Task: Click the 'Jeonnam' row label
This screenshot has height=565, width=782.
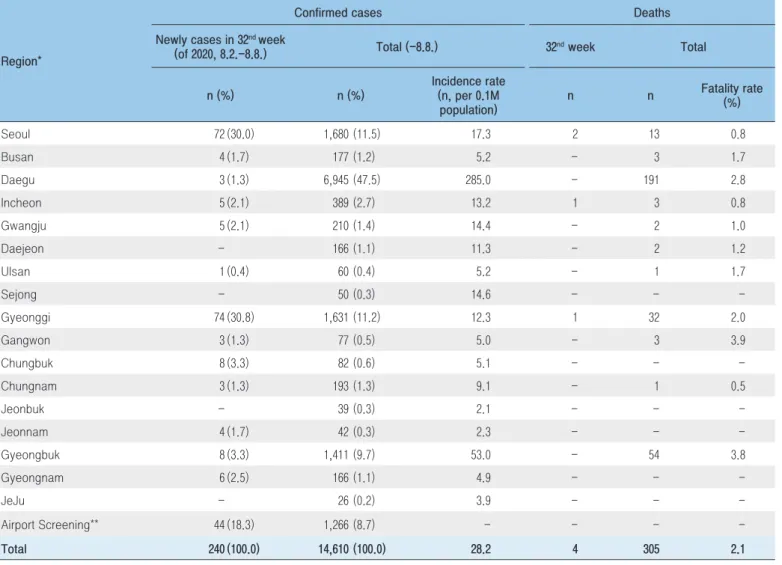Action: (24, 432)
